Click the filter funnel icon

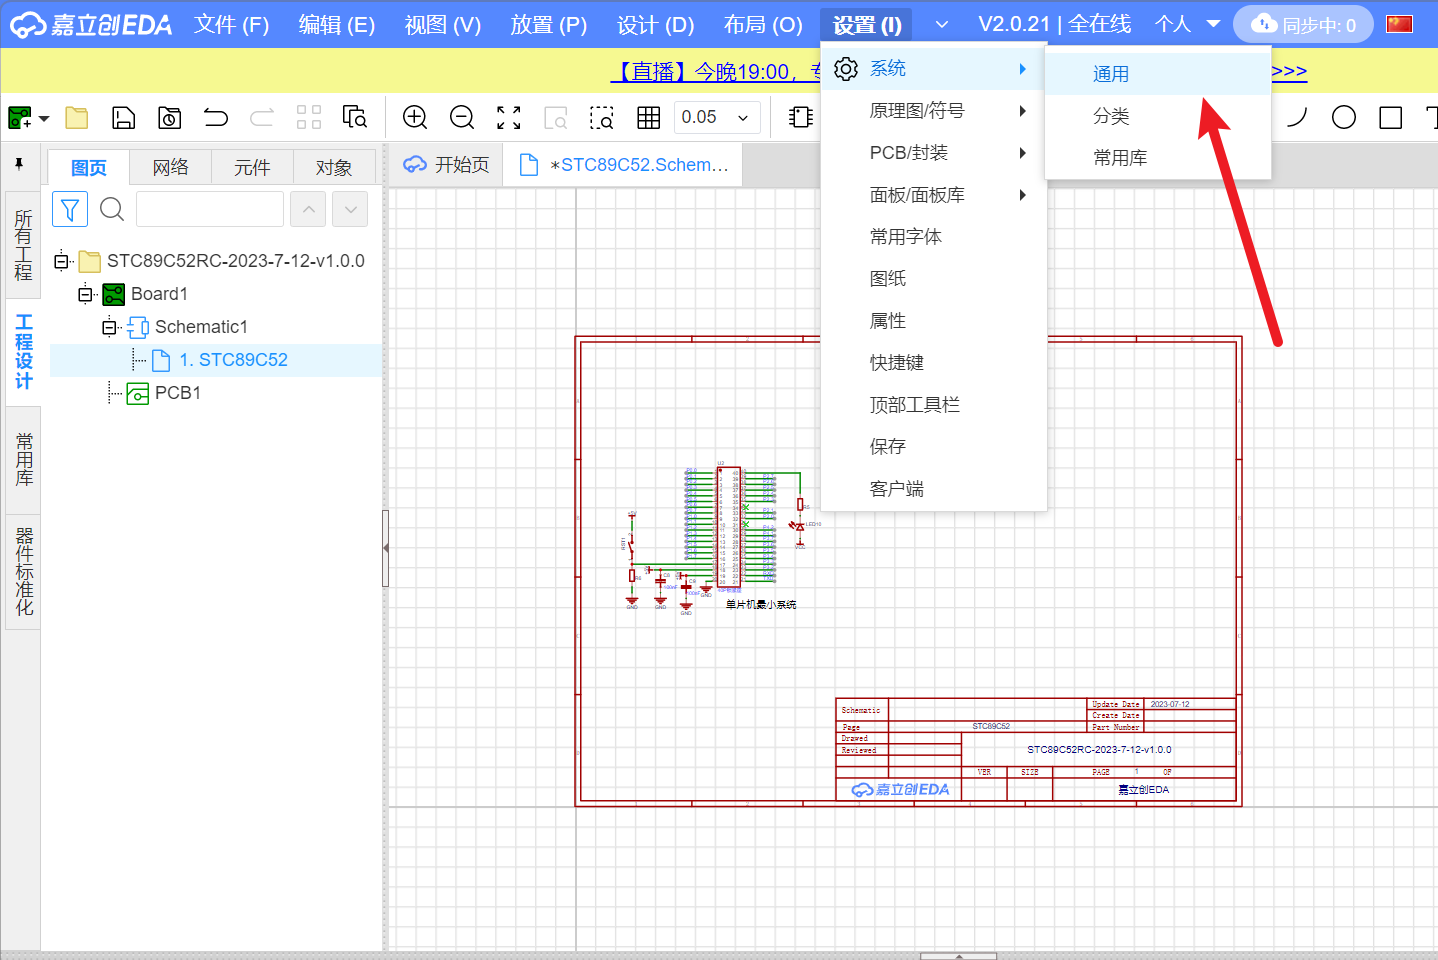coord(70,209)
